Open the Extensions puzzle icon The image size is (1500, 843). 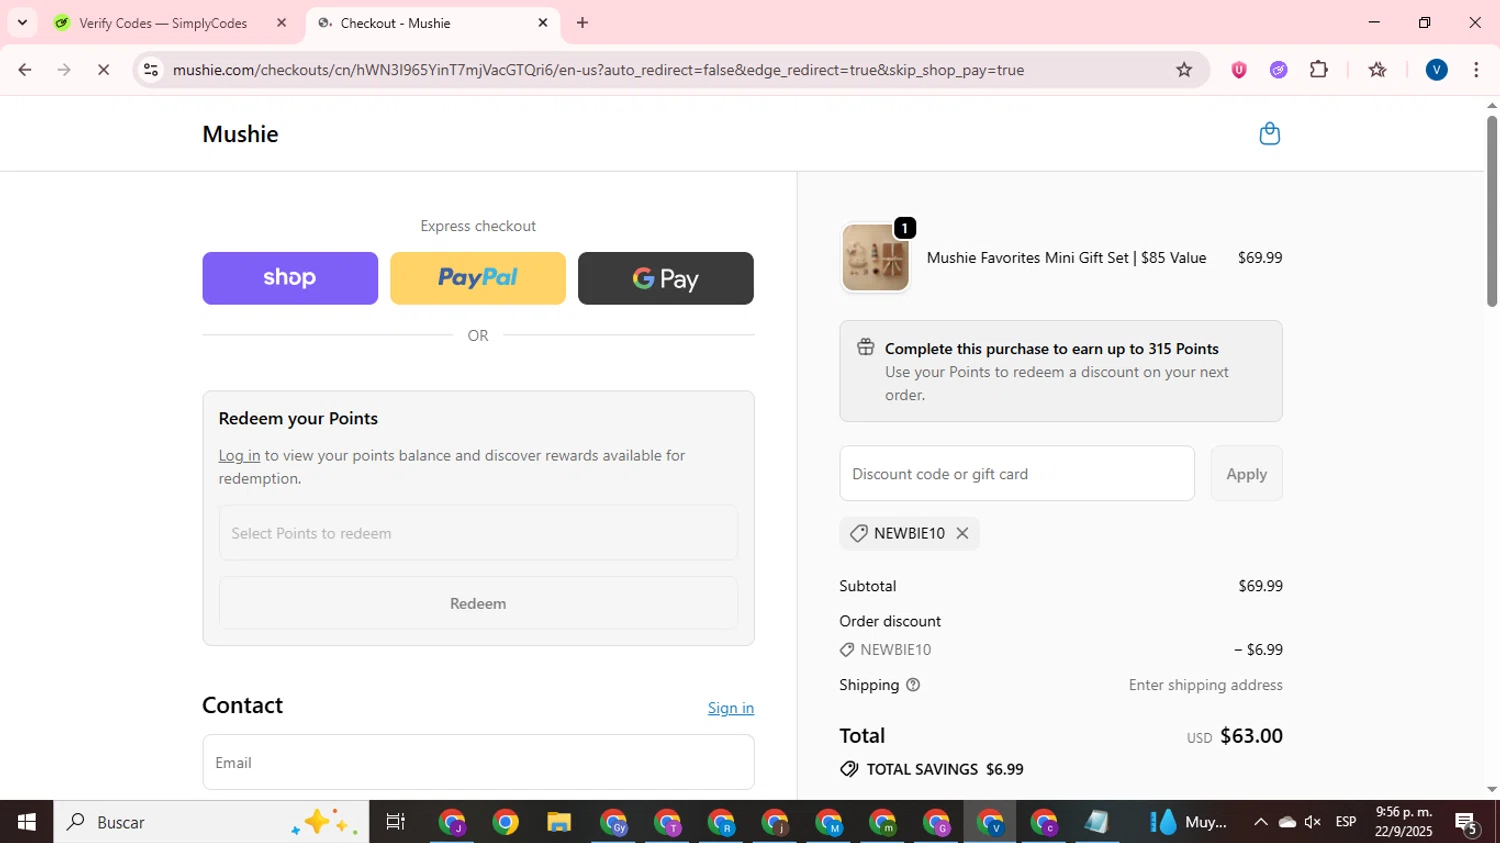(1319, 70)
